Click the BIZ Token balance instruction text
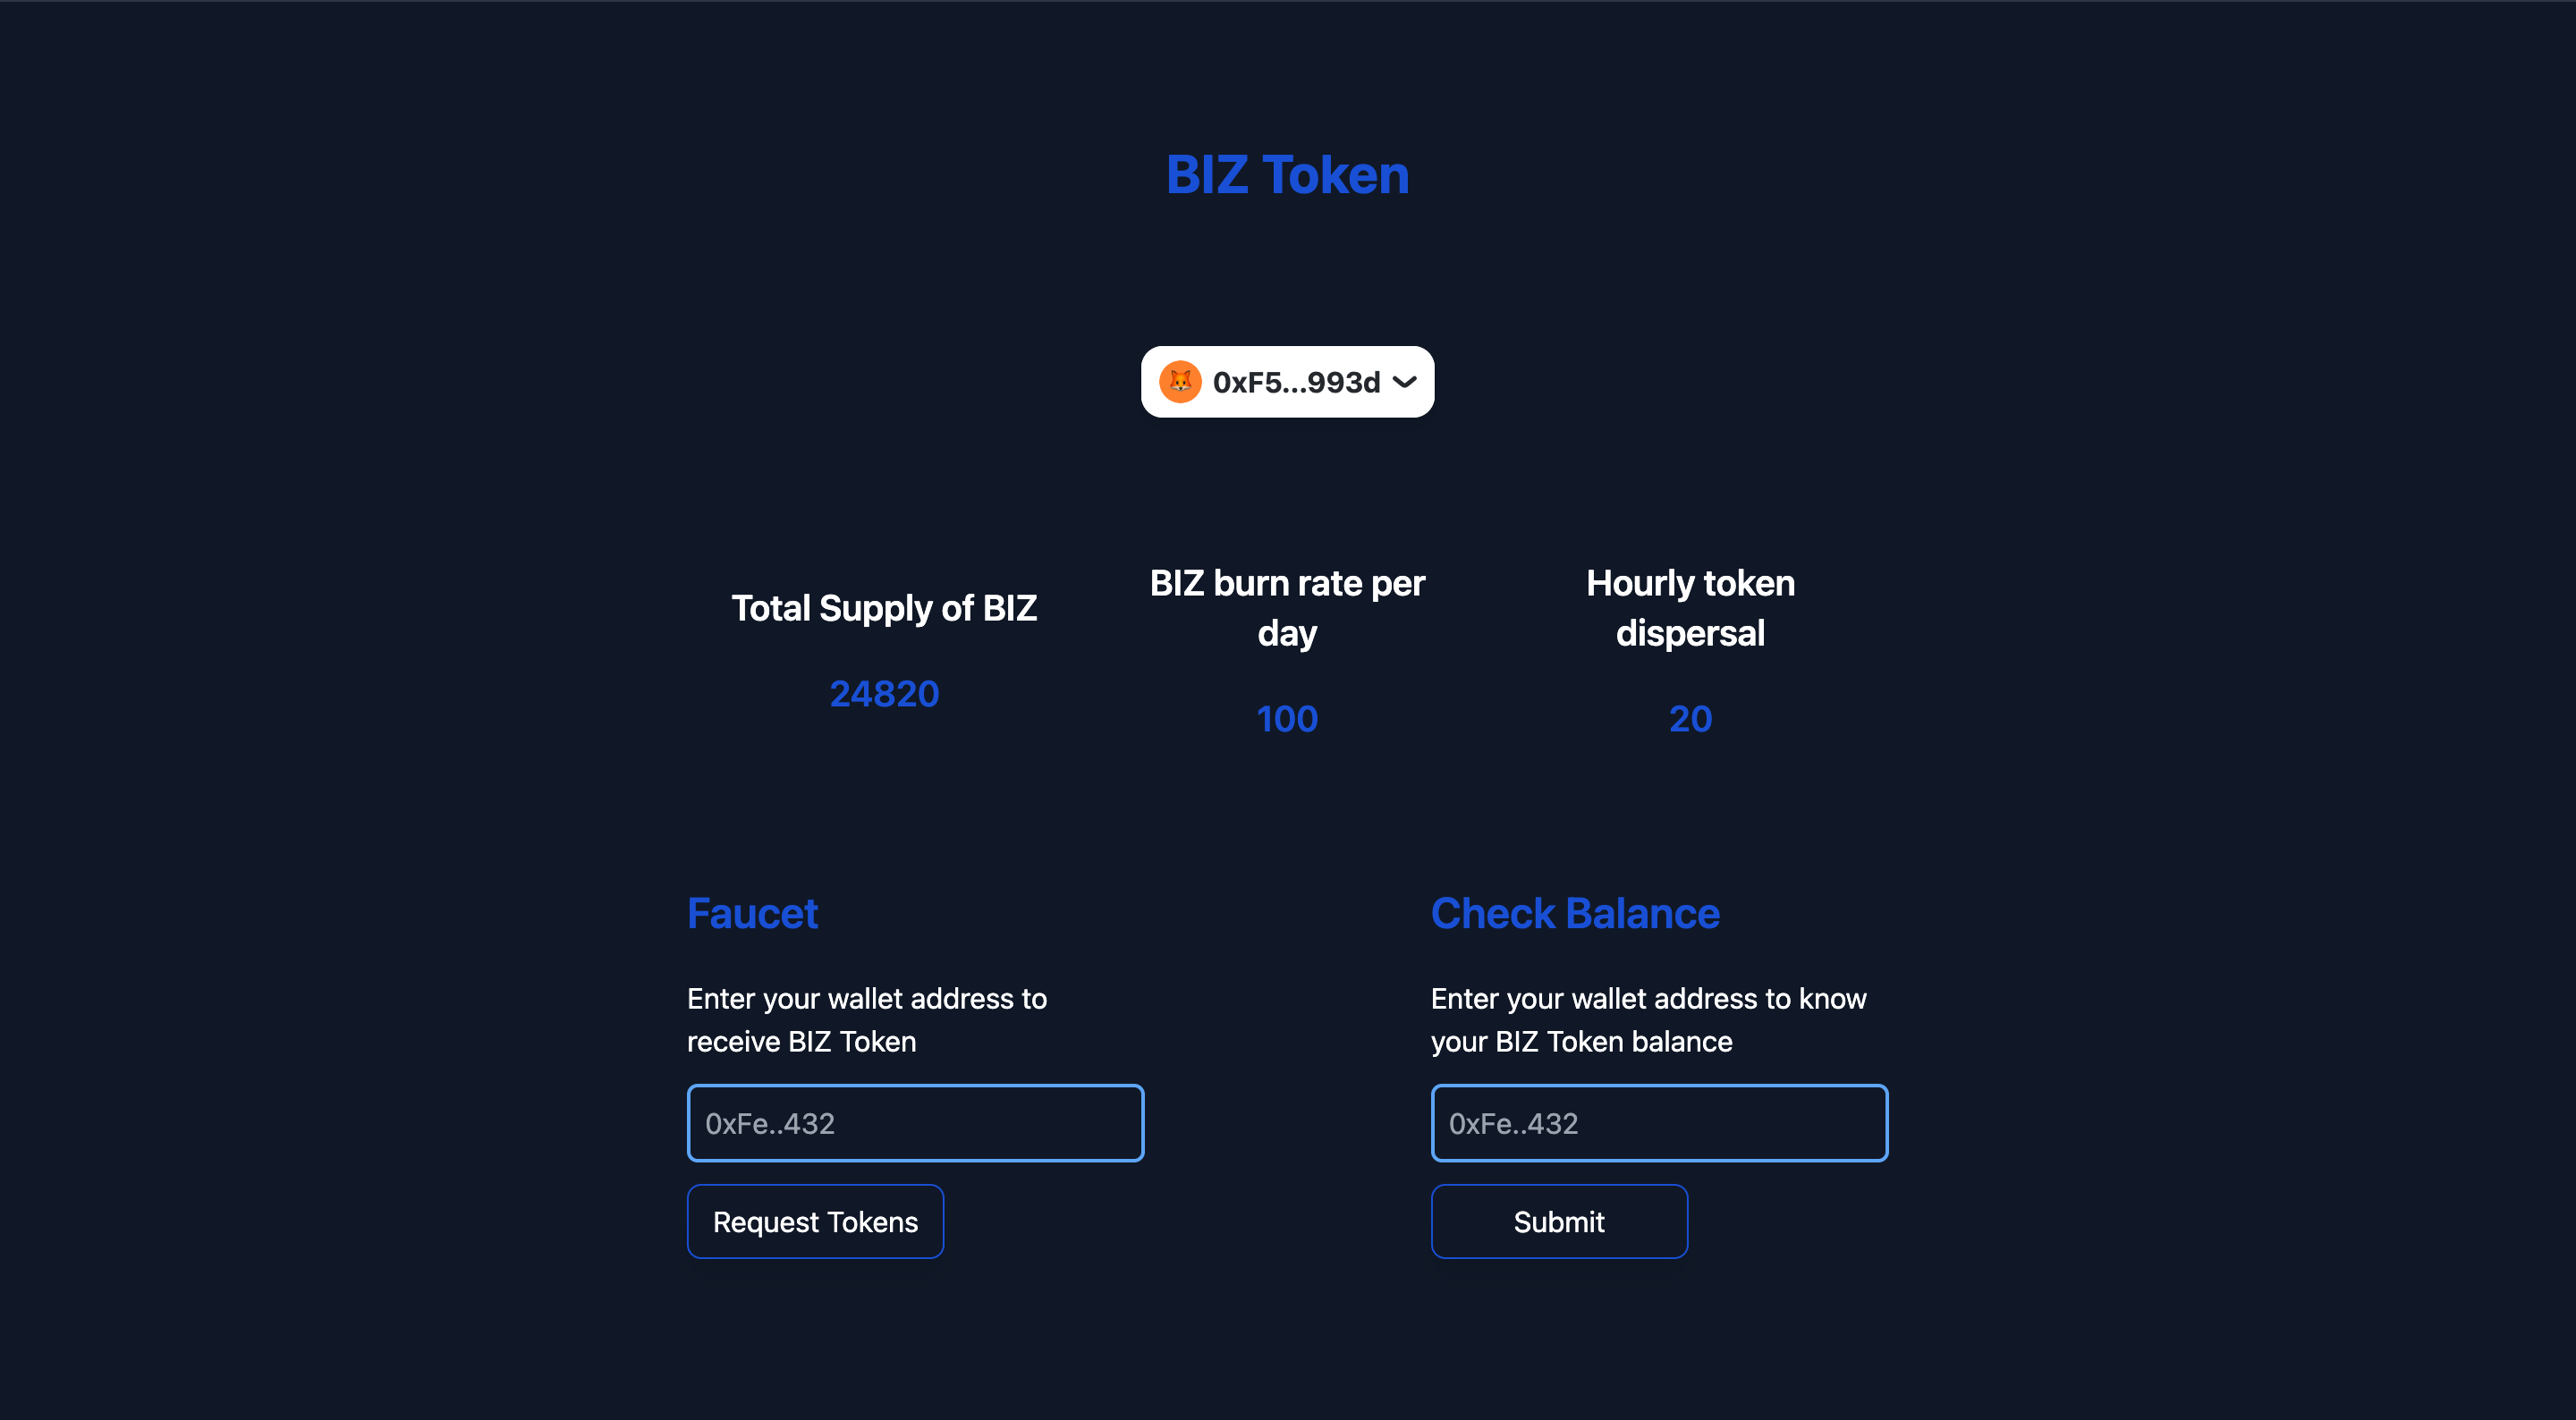This screenshot has width=2576, height=1420. click(x=1648, y=1020)
